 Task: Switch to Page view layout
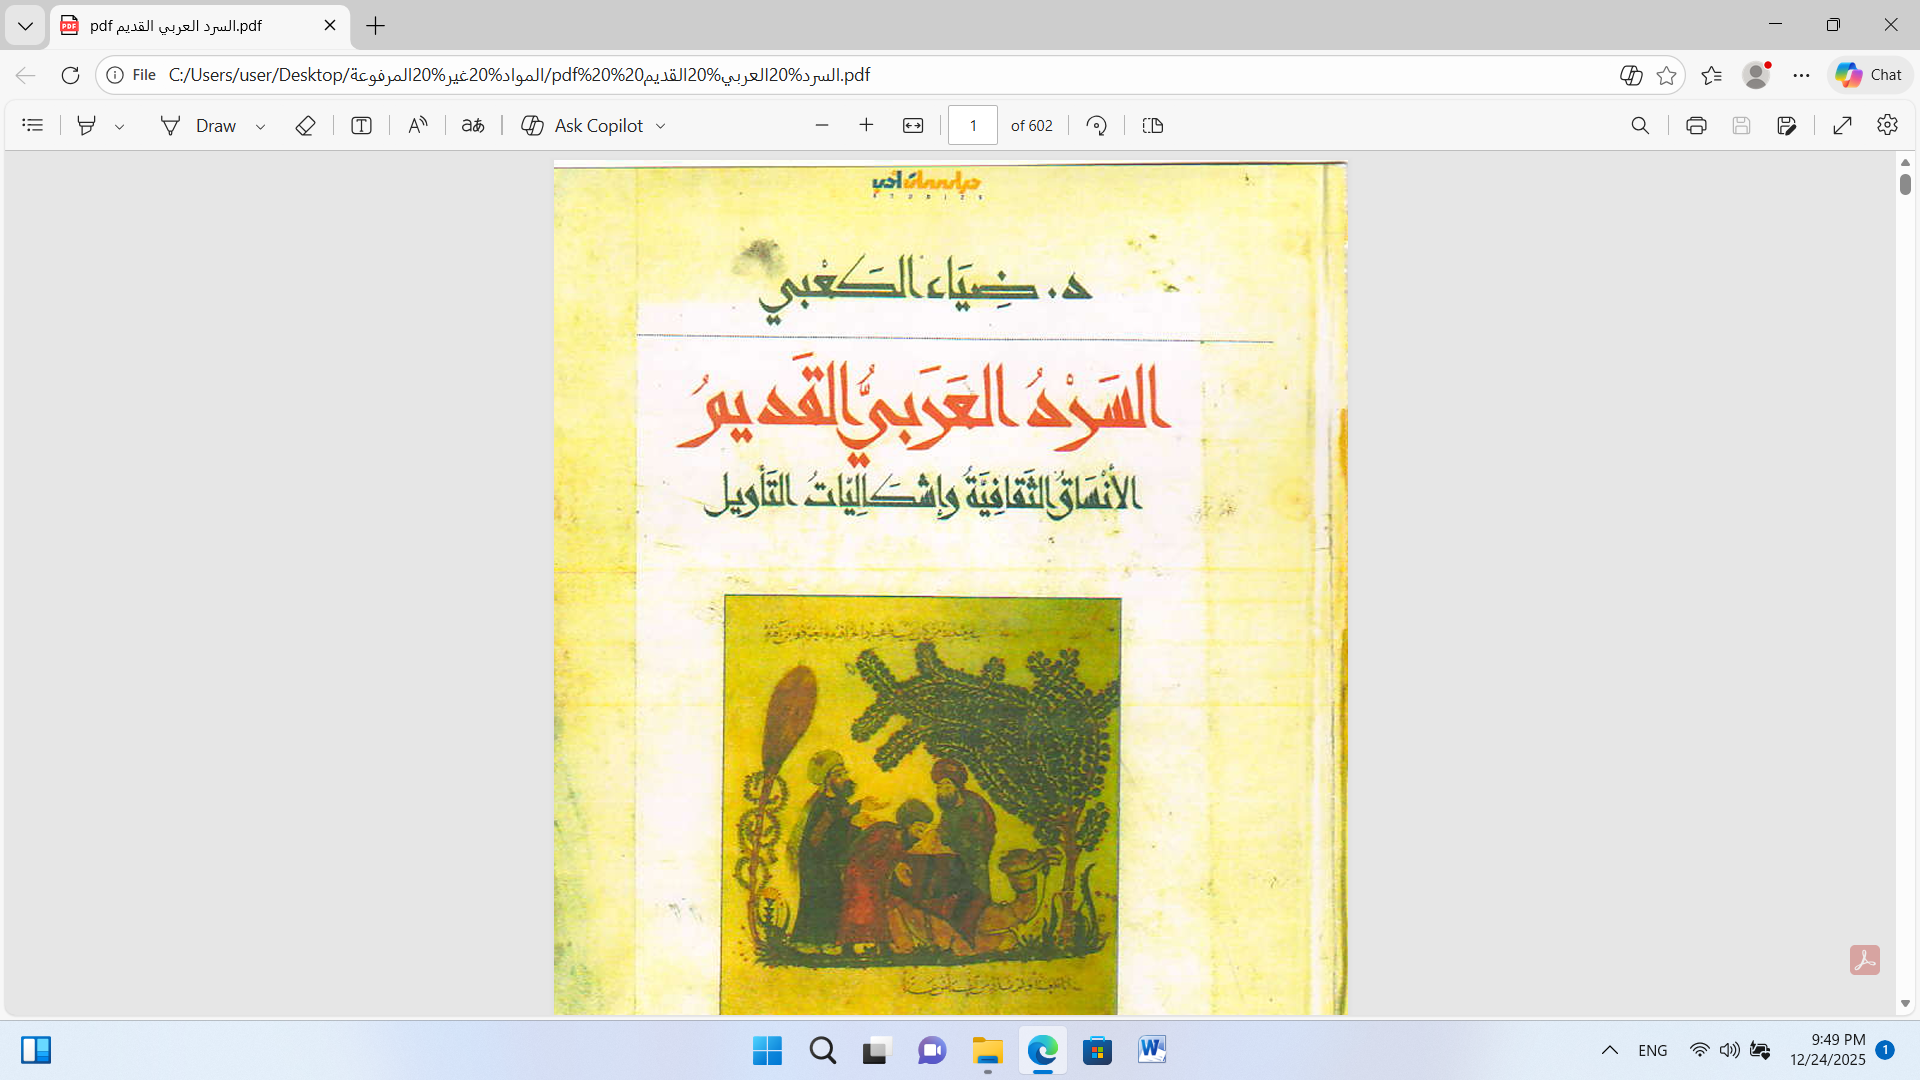pyautogui.click(x=1153, y=125)
